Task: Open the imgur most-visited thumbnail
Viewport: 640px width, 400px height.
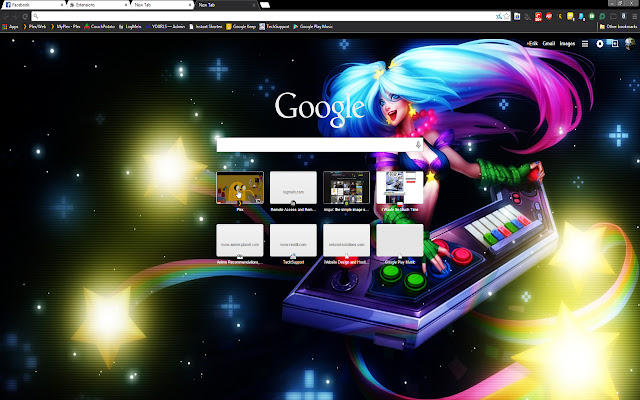Action: click(x=347, y=188)
